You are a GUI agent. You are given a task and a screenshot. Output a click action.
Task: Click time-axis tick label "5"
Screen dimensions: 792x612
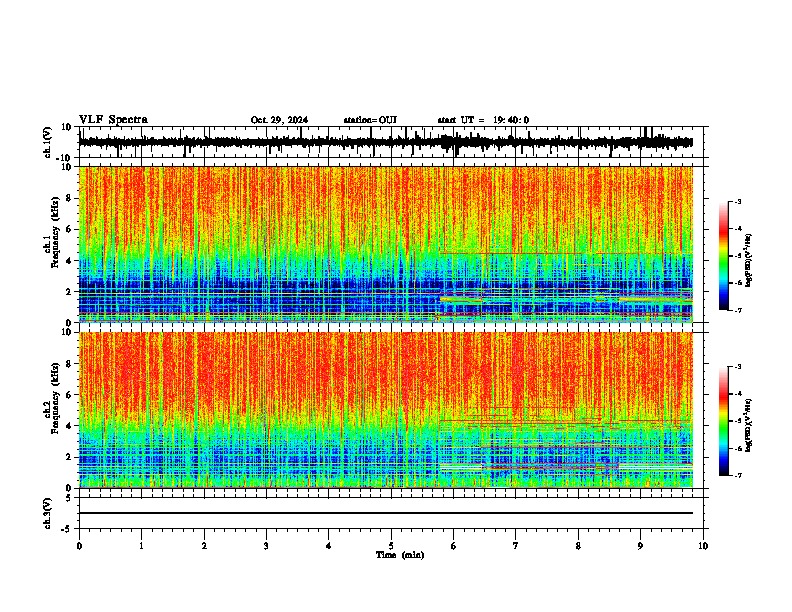pos(391,546)
